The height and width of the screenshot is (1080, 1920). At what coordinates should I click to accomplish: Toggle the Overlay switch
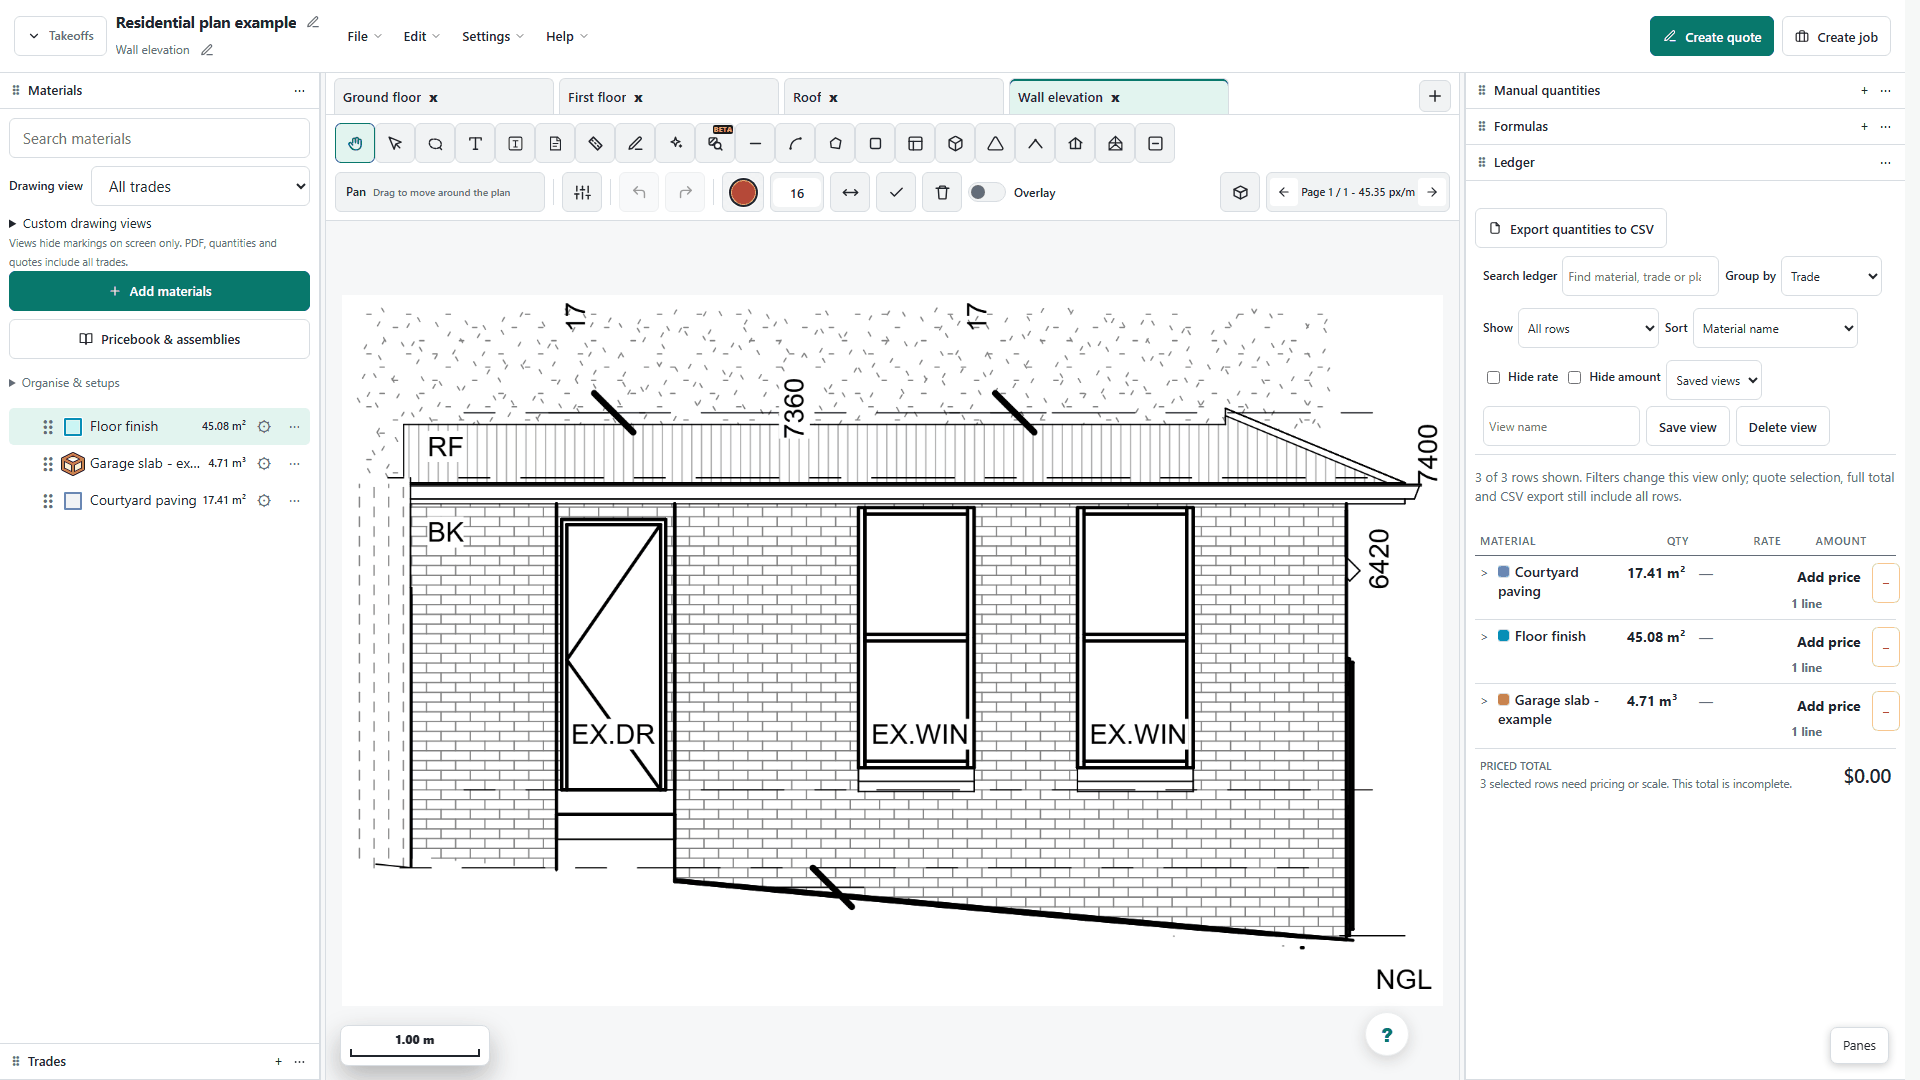click(986, 193)
